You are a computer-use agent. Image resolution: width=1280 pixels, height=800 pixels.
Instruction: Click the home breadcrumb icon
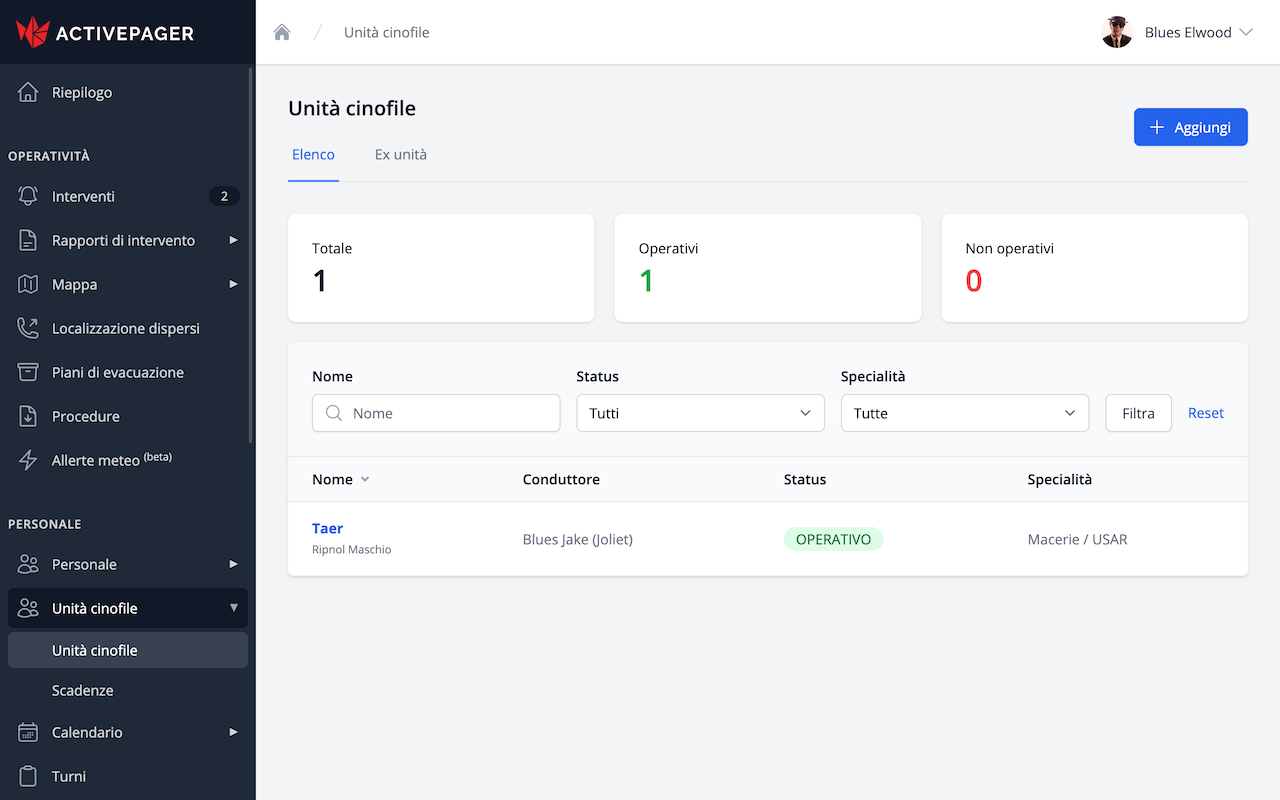pyautogui.click(x=282, y=32)
